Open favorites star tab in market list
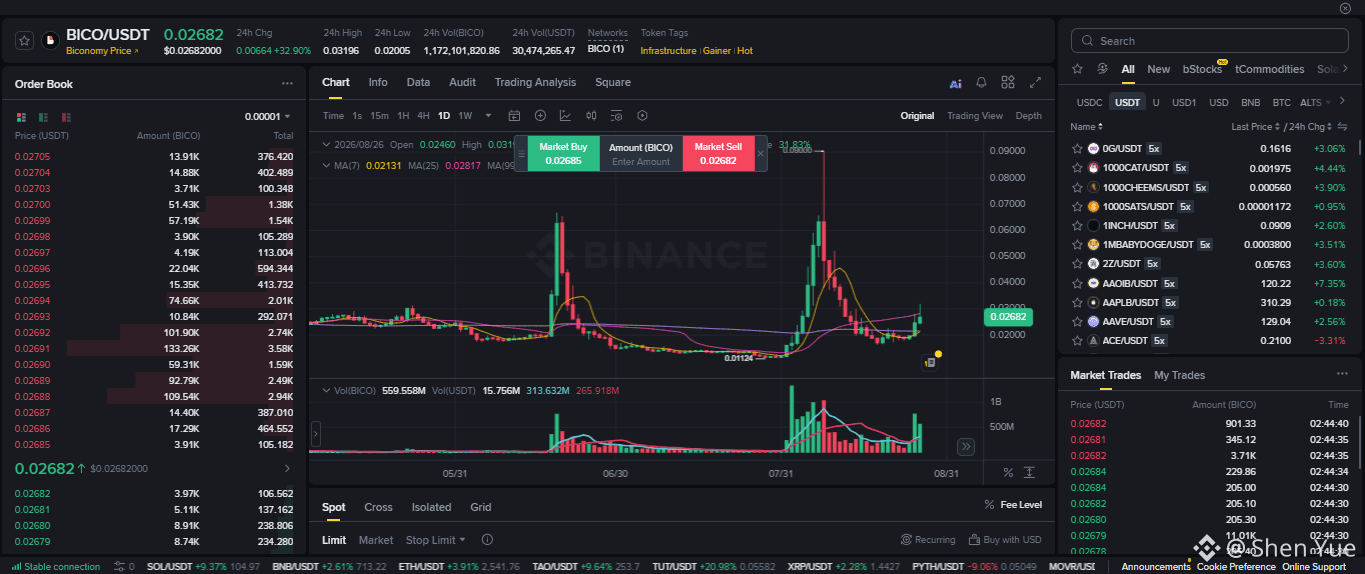 tap(1077, 69)
